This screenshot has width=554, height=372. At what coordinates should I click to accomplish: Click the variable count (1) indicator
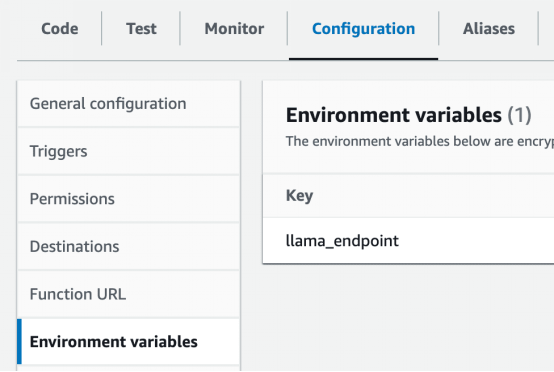pyautogui.click(x=519, y=115)
